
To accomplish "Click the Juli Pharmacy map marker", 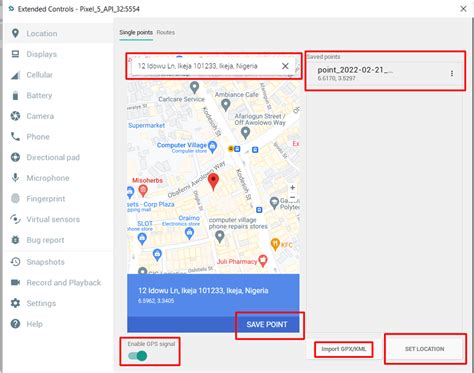I will pyautogui.click(x=263, y=261).
